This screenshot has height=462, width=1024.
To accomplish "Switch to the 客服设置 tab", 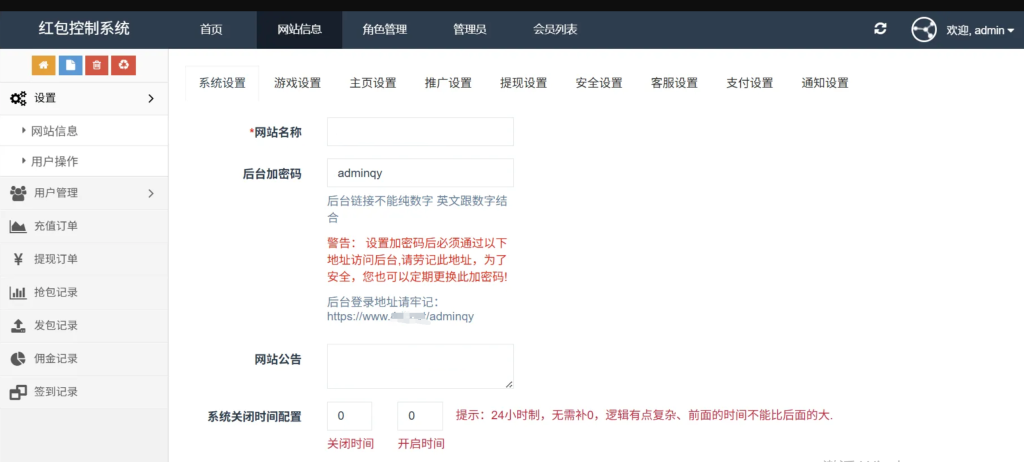I will tap(674, 83).
